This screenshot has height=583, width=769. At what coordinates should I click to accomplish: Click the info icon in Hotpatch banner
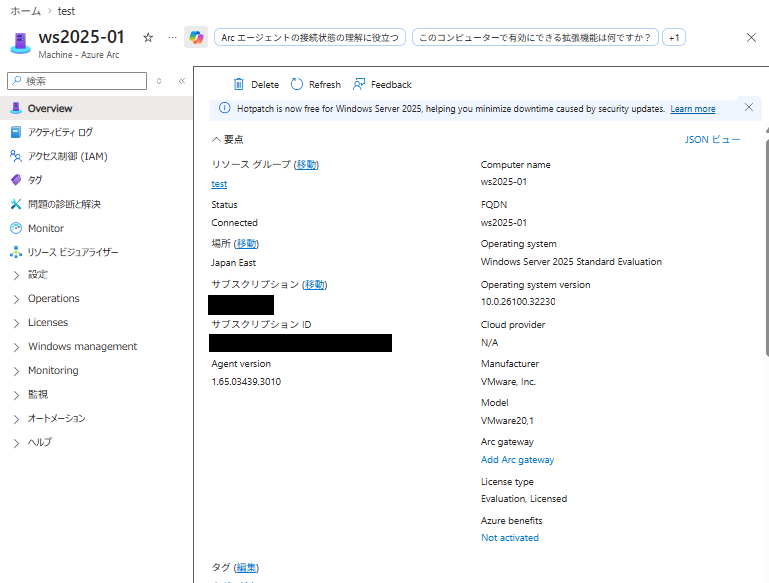point(224,108)
